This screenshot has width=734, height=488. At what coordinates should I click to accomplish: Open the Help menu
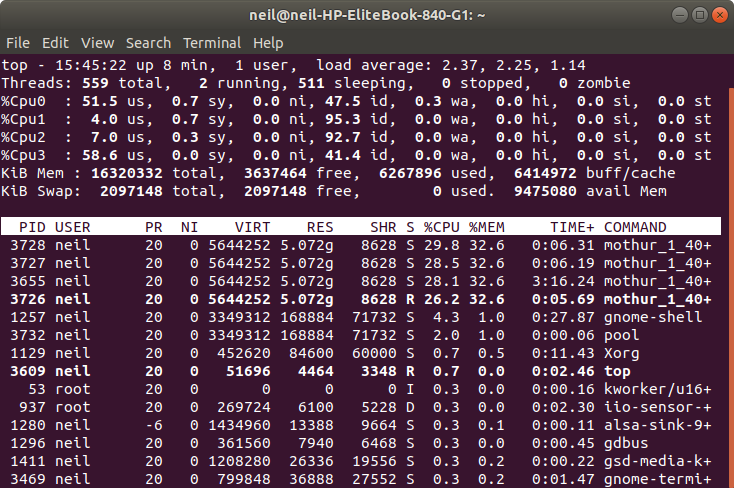pyautogui.click(x=268, y=43)
